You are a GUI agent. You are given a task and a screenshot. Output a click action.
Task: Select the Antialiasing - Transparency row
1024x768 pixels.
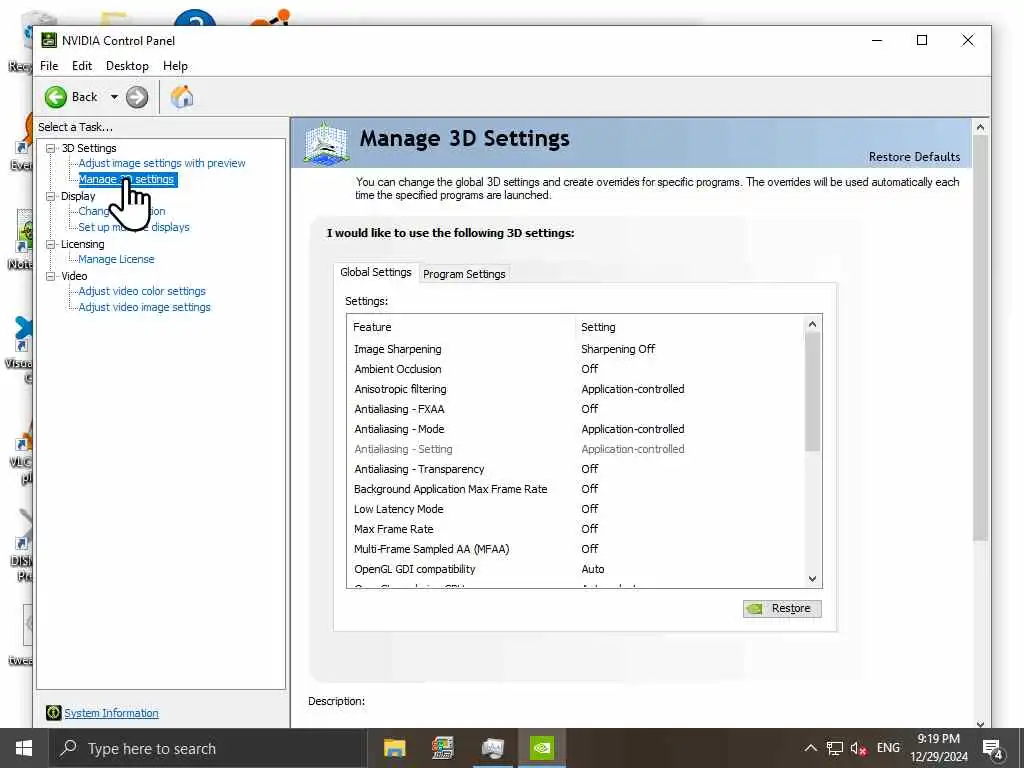coord(576,469)
